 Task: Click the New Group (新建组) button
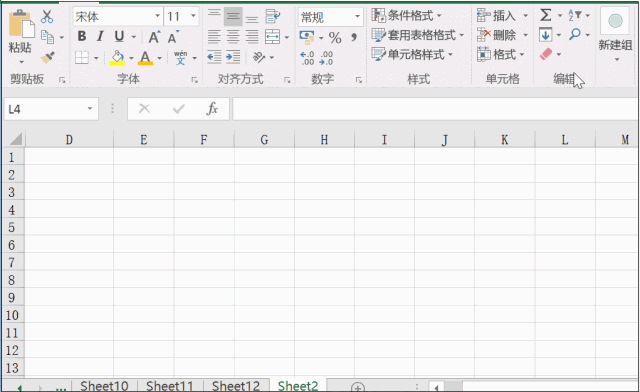(x=615, y=34)
